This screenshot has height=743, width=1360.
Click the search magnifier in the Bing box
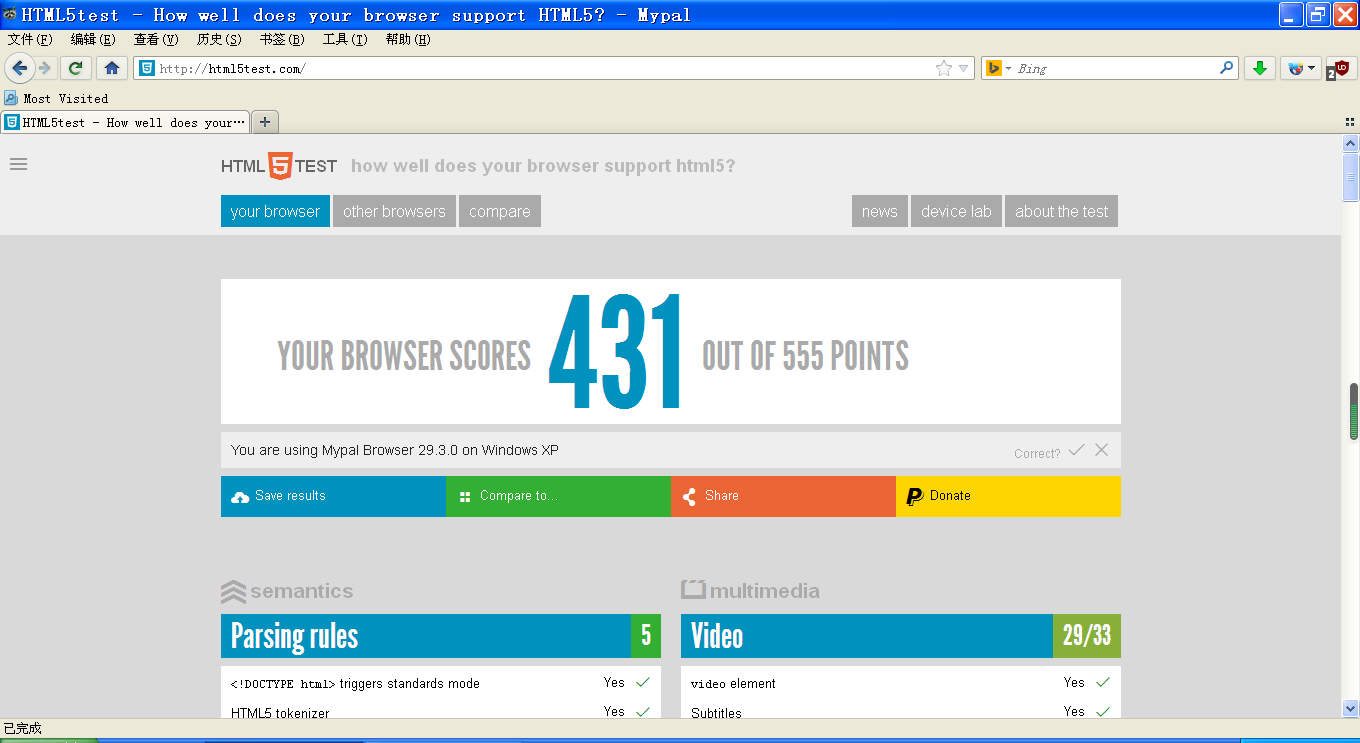coord(1227,68)
